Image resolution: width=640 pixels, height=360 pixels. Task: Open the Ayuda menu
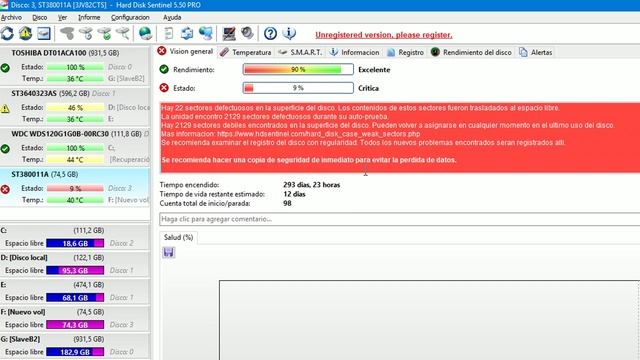[172, 18]
